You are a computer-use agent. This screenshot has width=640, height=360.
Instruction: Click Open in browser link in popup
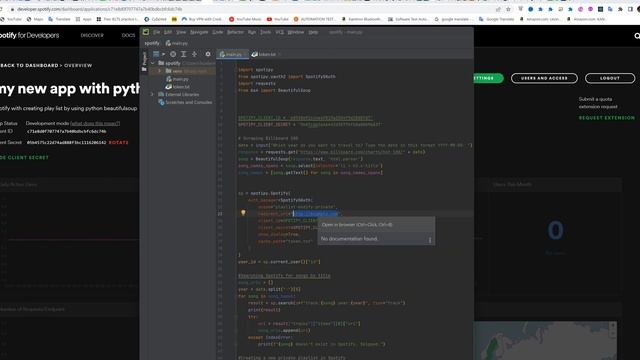(x=357, y=224)
